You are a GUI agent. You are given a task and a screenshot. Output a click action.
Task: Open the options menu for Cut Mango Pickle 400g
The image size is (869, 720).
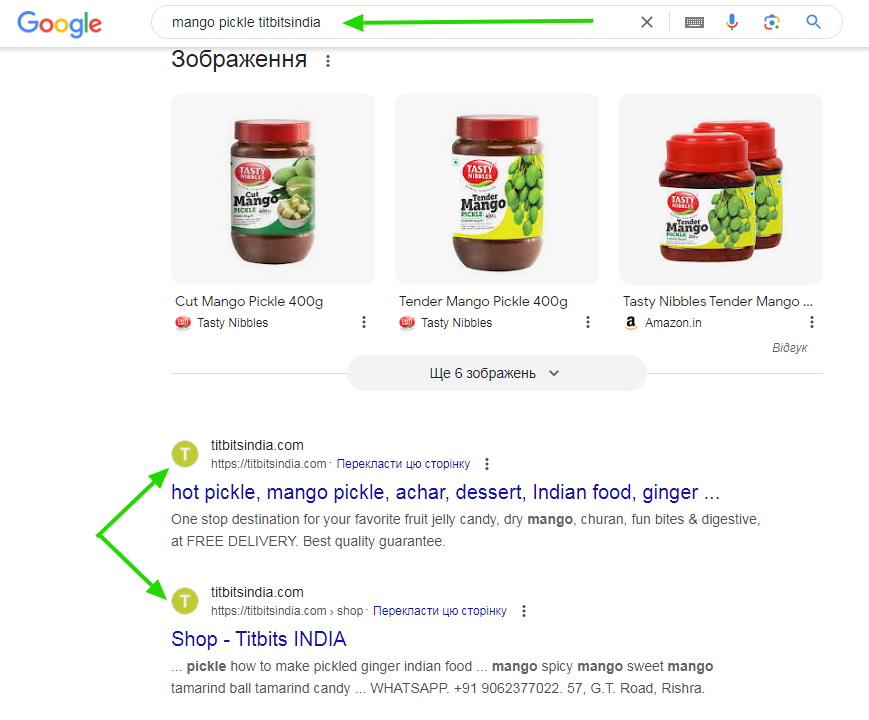pos(364,322)
